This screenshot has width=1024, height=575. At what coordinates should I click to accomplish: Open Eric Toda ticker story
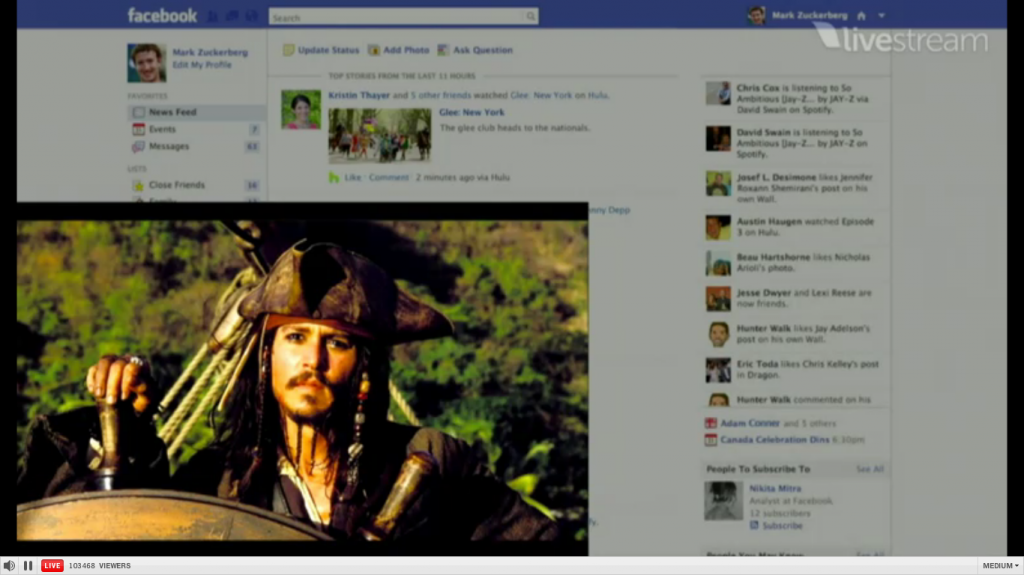coord(795,369)
